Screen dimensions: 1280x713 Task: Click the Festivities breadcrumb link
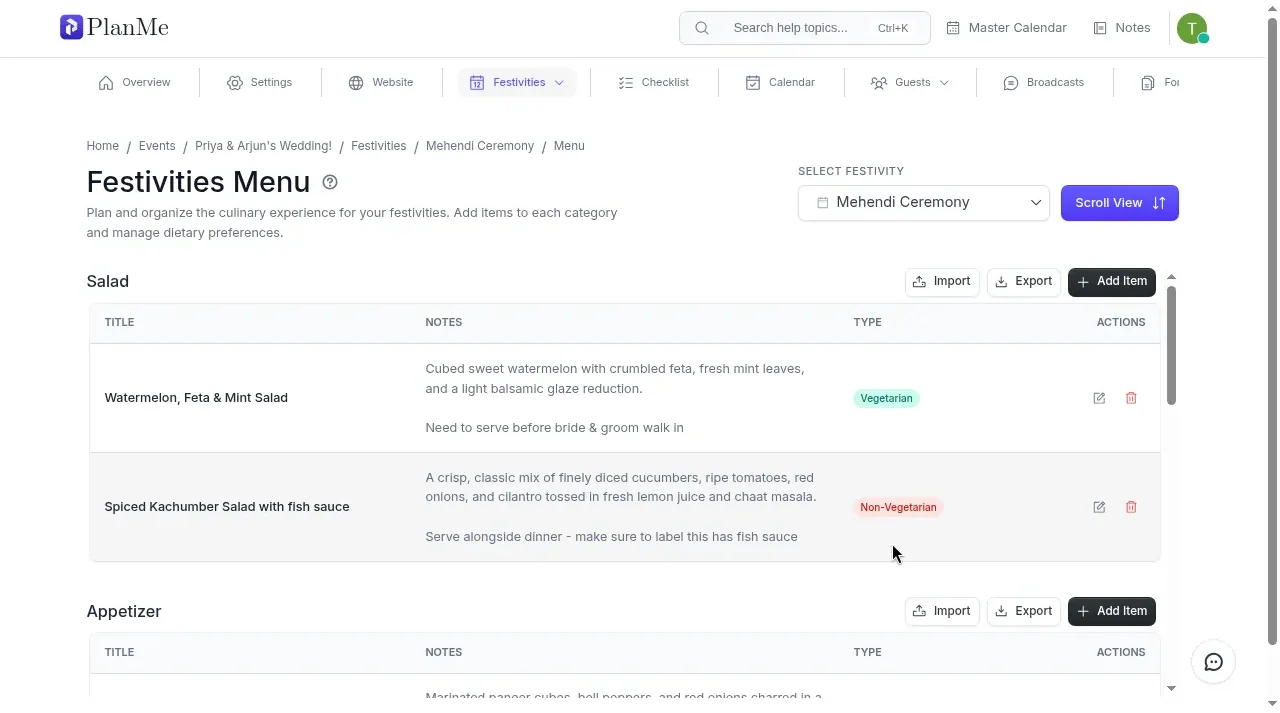click(378, 146)
